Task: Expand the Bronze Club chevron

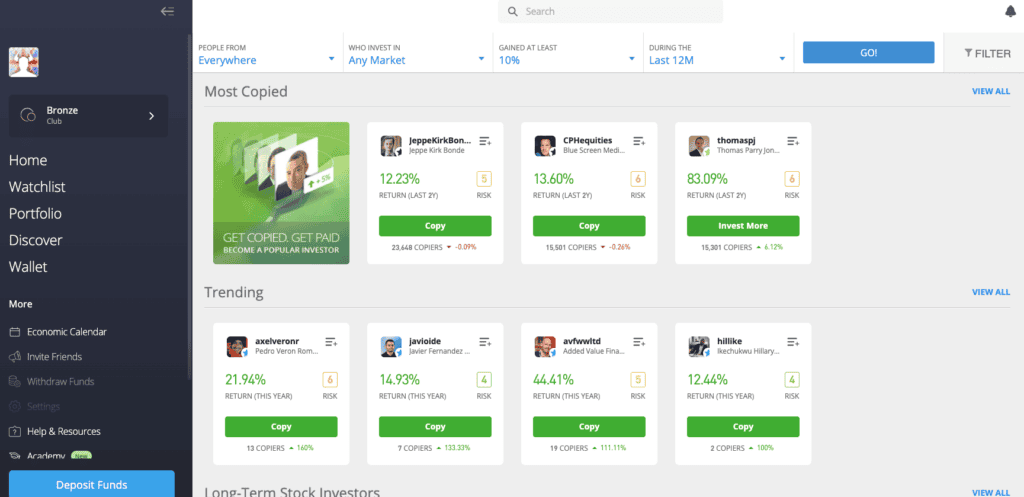Action: pyautogui.click(x=152, y=116)
